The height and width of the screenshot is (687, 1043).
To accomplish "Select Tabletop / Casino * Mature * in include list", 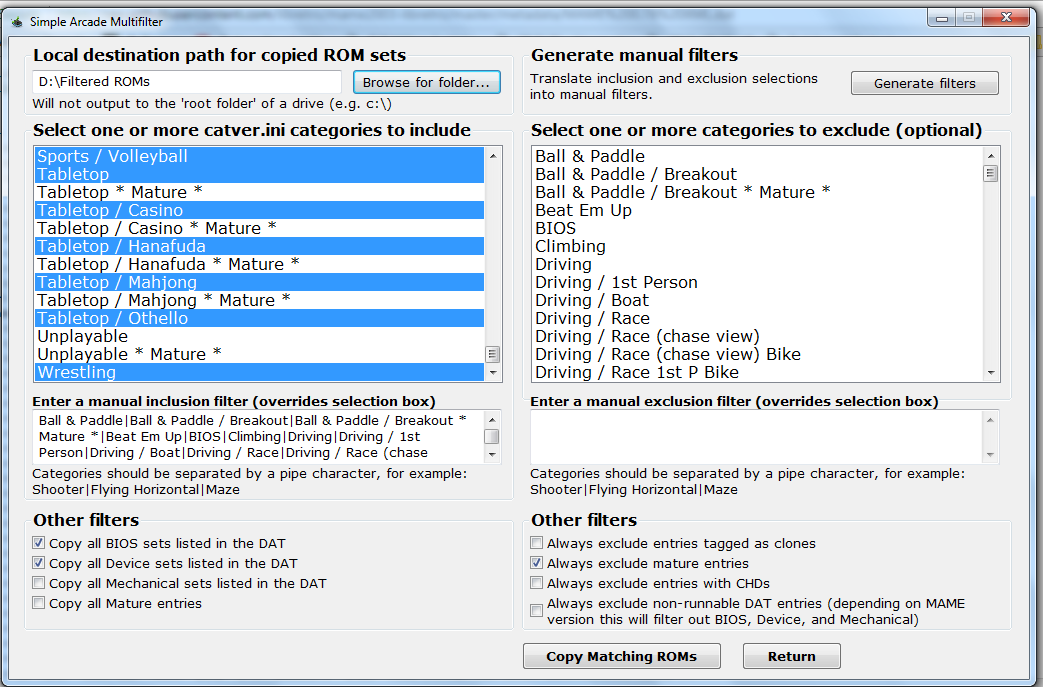I will point(259,228).
